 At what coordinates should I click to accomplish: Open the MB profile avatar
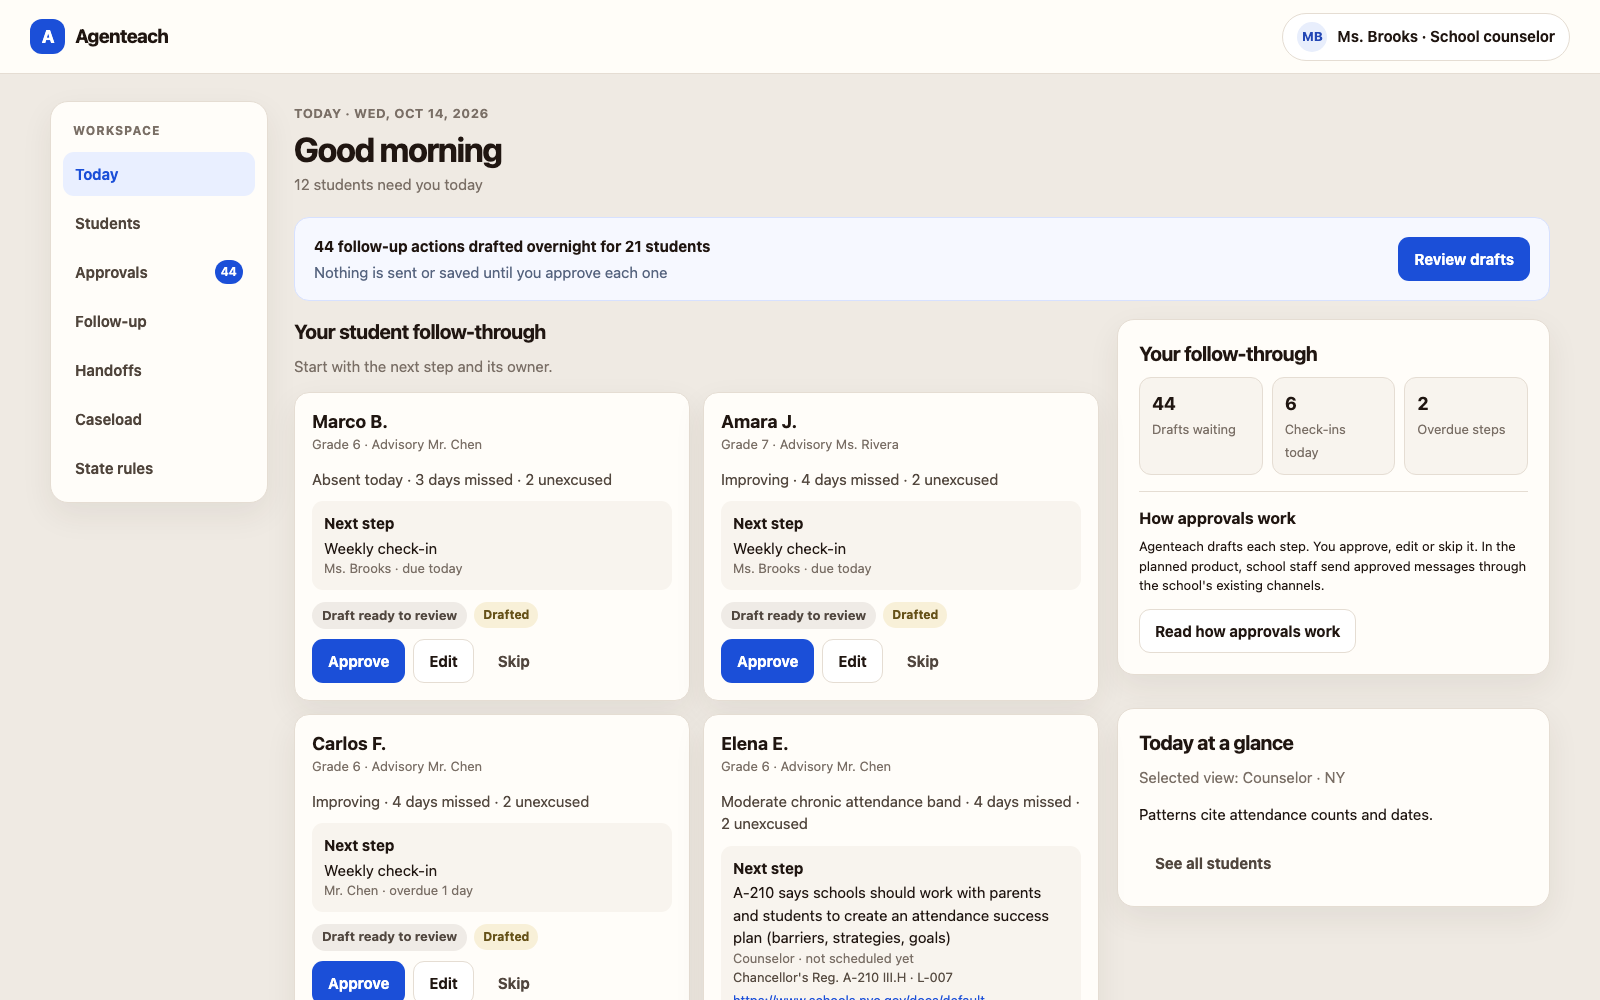tap(1312, 37)
